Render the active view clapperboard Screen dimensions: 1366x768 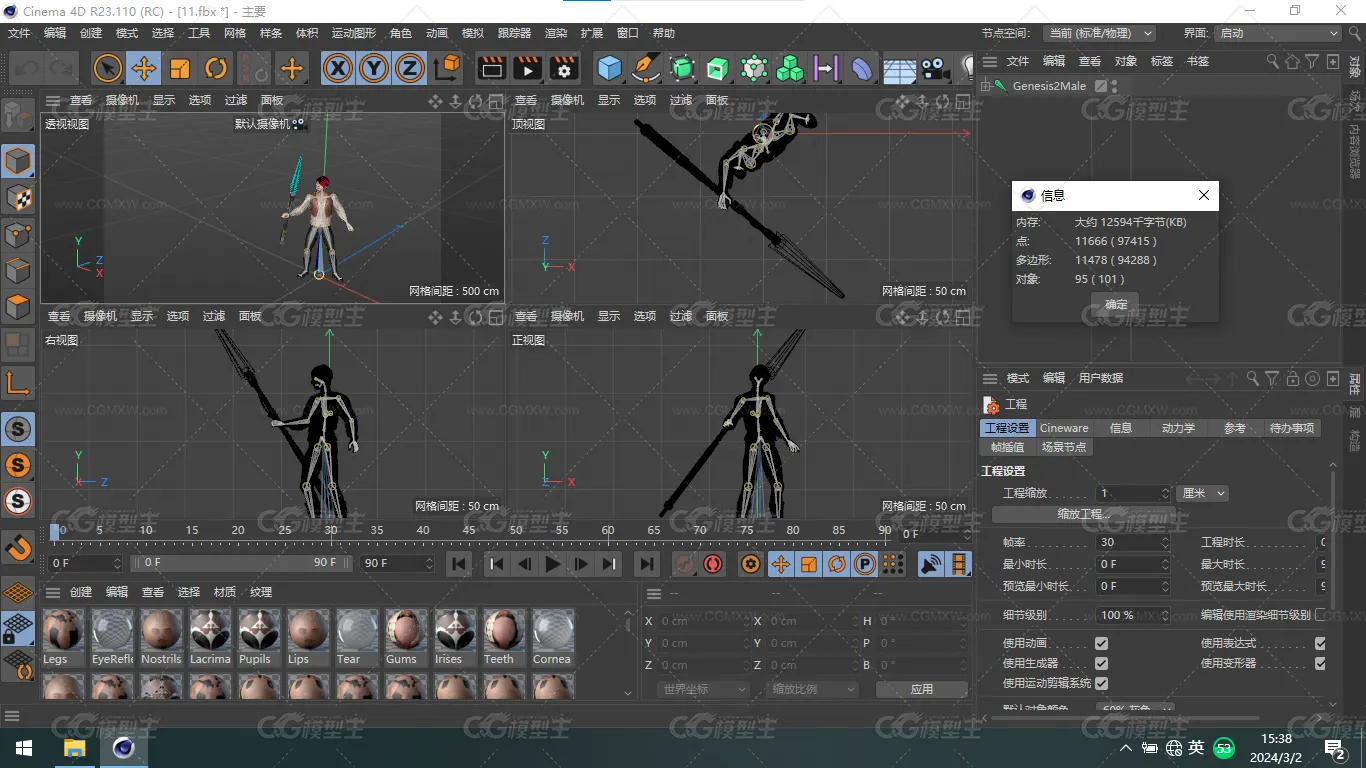492,68
